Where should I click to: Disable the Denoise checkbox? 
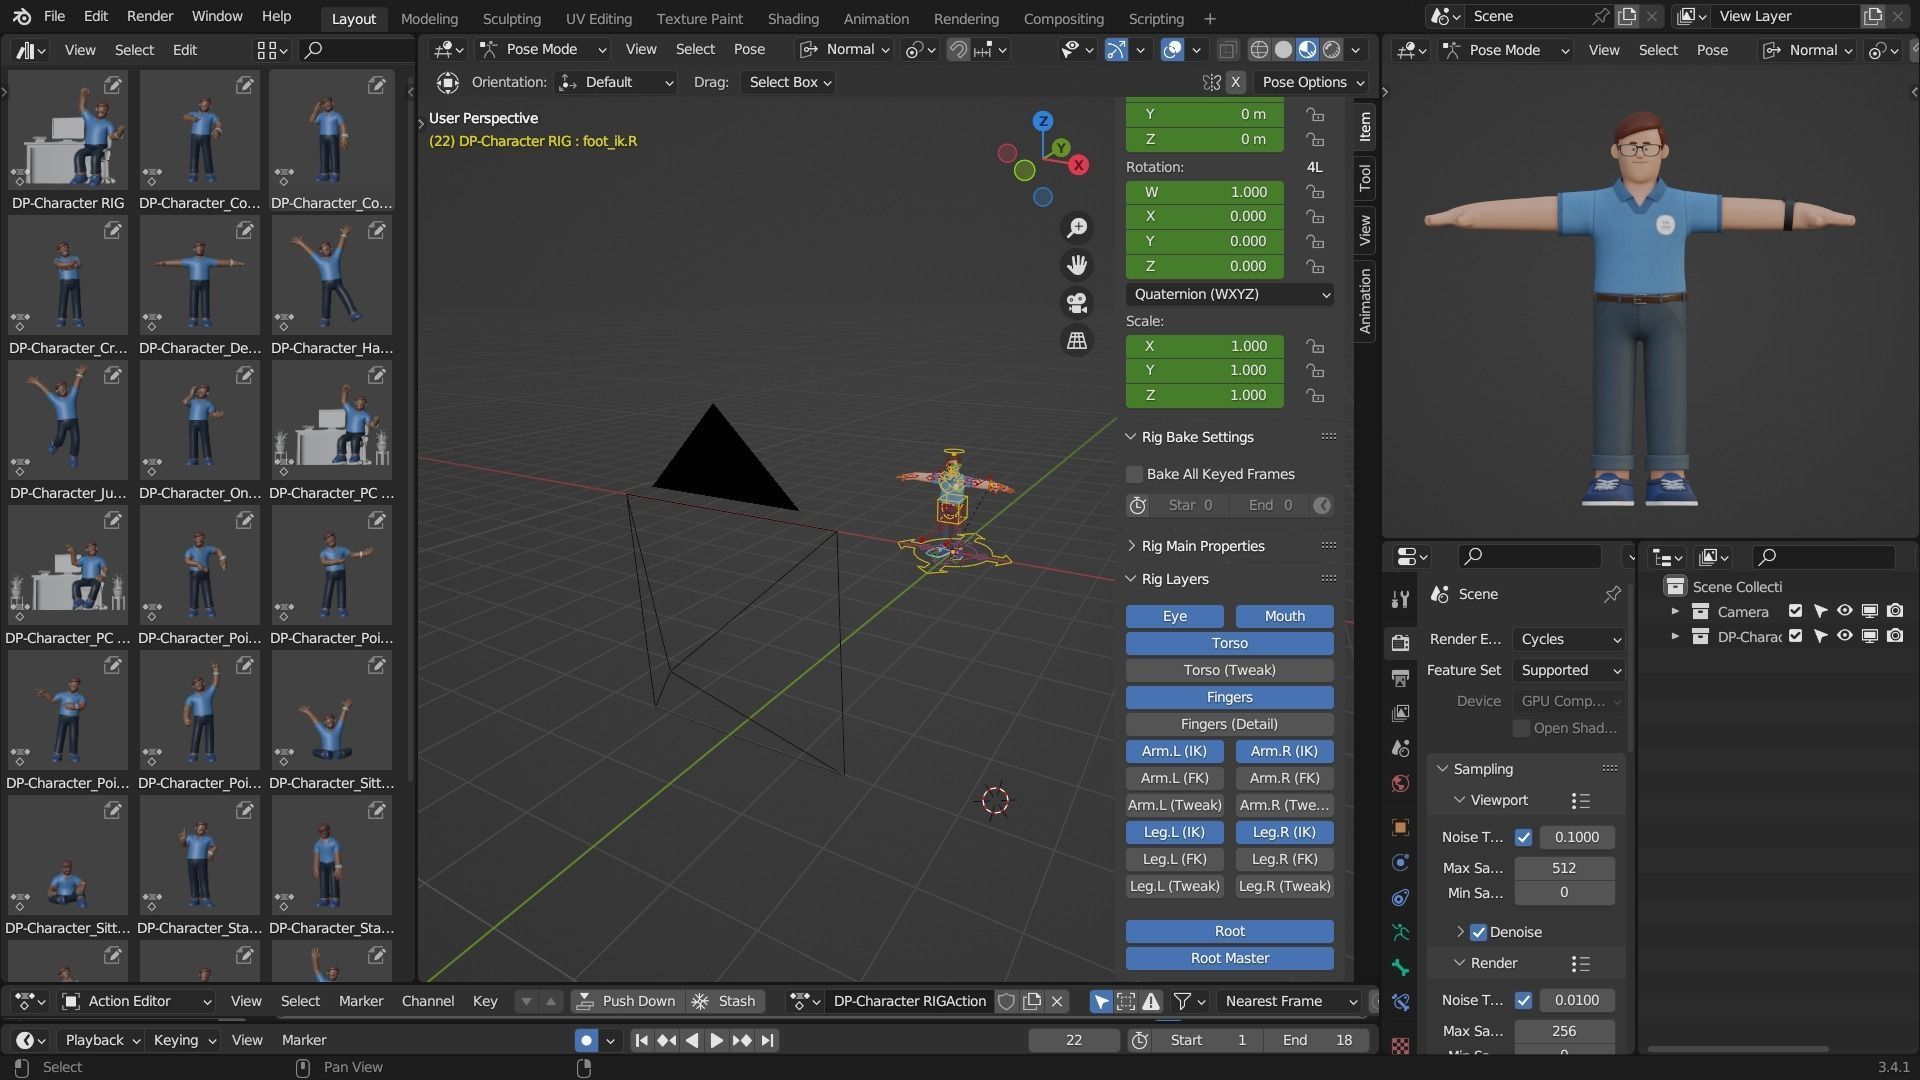point(1478,932)
